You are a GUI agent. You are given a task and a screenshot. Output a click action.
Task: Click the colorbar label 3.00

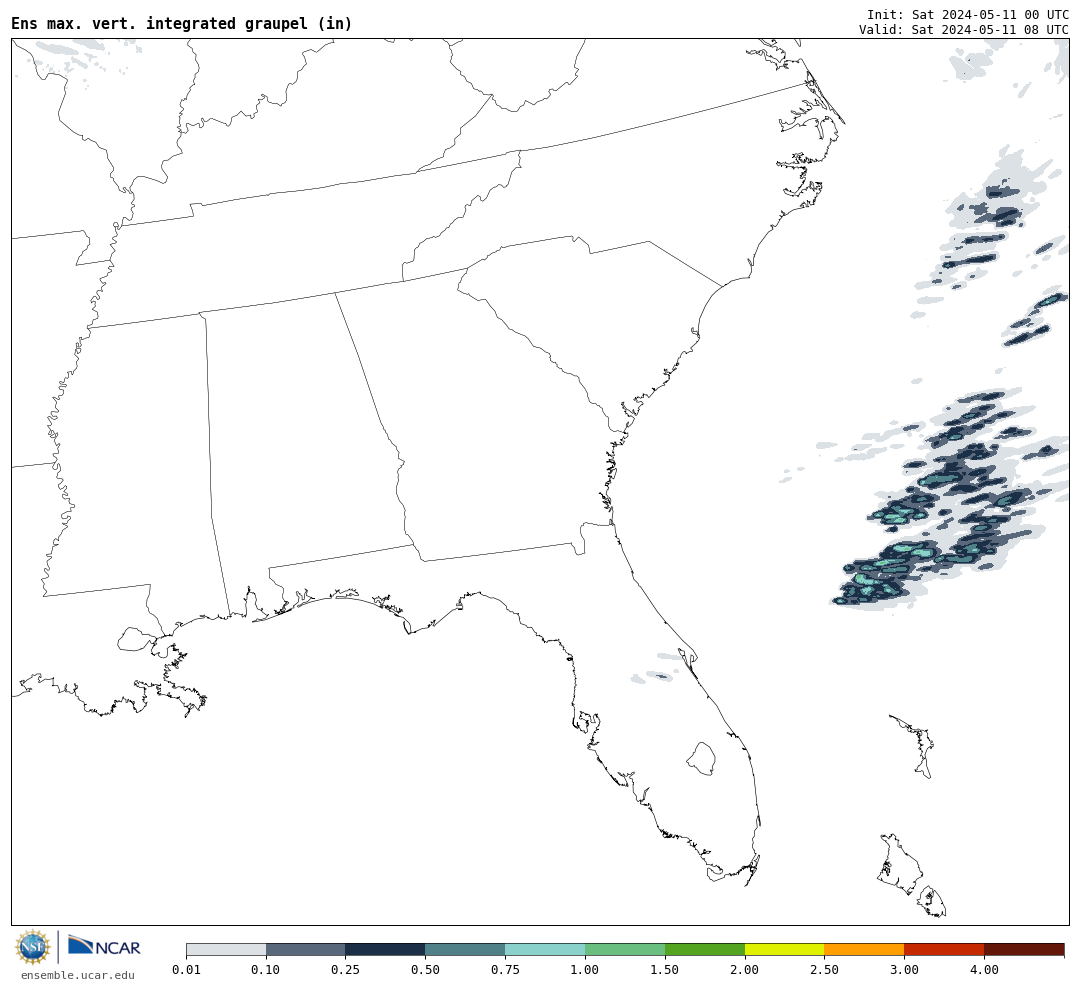point(904,969)
